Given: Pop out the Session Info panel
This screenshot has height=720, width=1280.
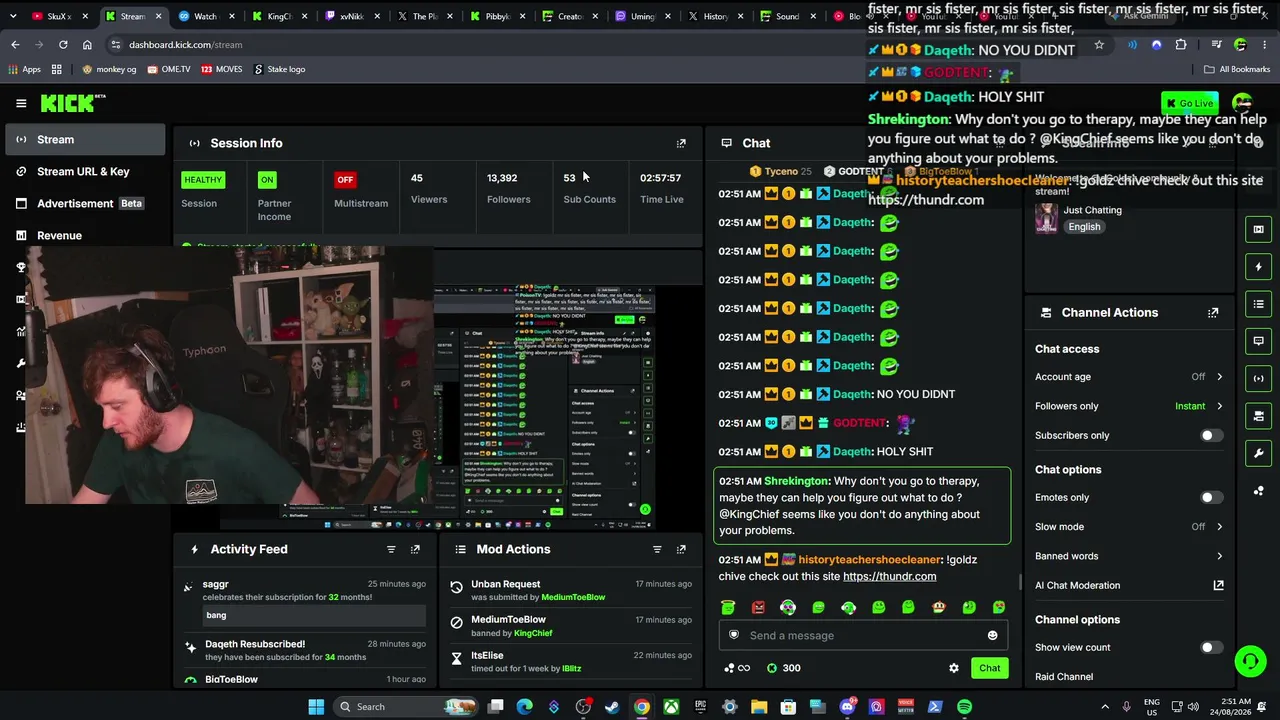Looking at the screenshot, I should 681,143.
